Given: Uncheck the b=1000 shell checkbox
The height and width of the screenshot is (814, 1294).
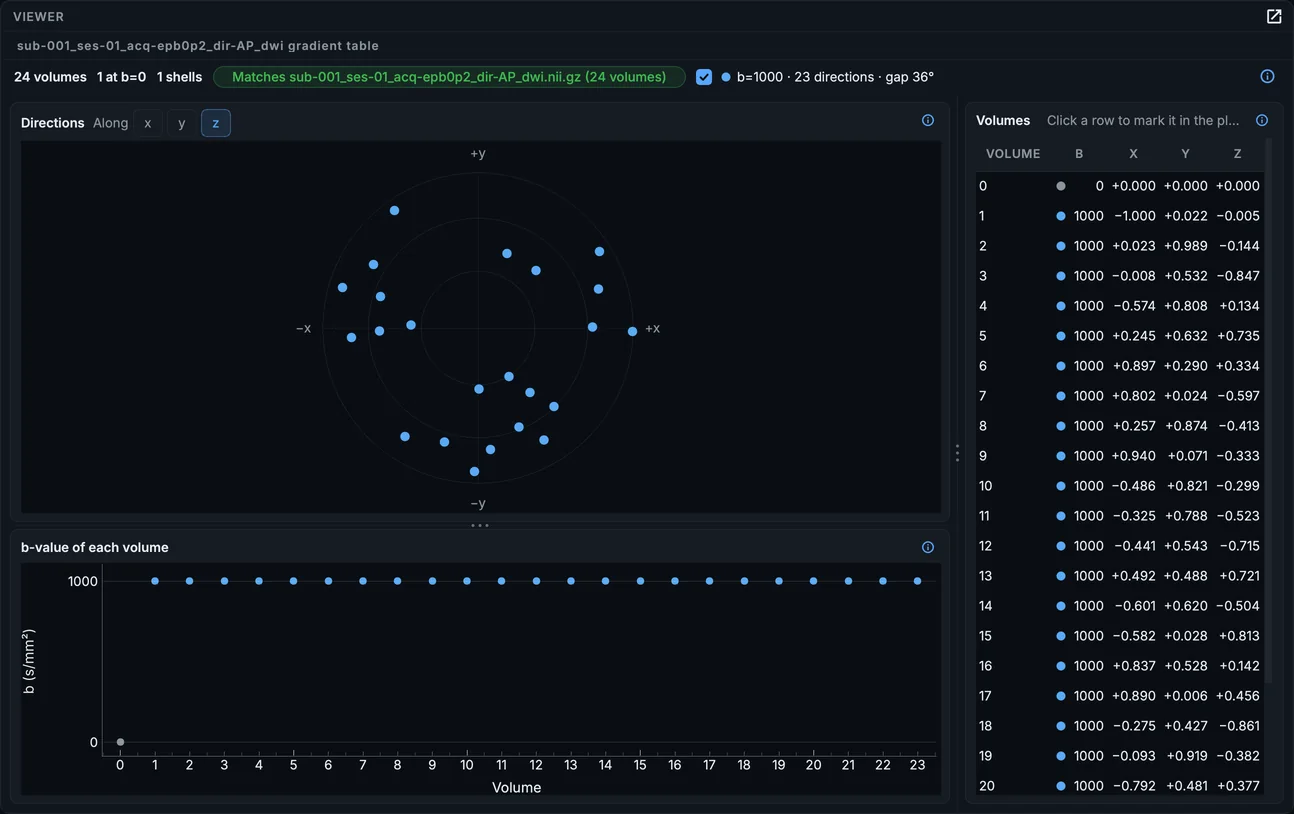Looking at the screenshot, I should (x=704, y=77).
